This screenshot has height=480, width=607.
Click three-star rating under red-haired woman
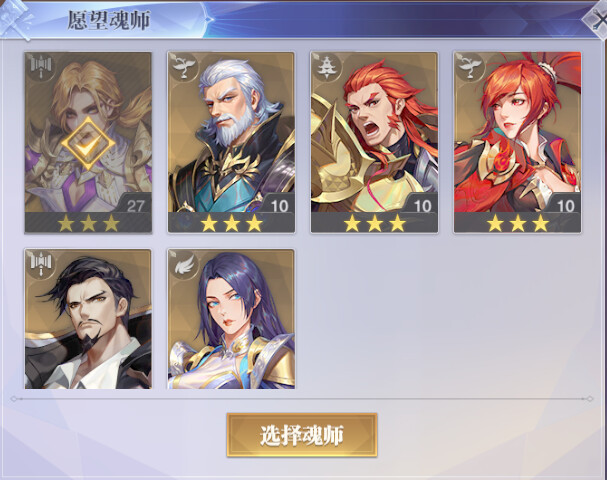(518, 223)
